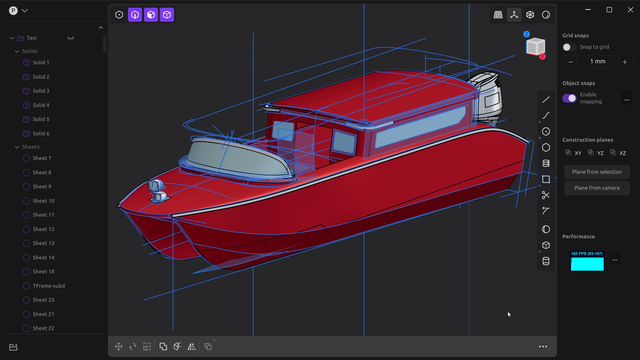Select the Line tool in right toolbar
640x360 pixels.
point(546,100)
